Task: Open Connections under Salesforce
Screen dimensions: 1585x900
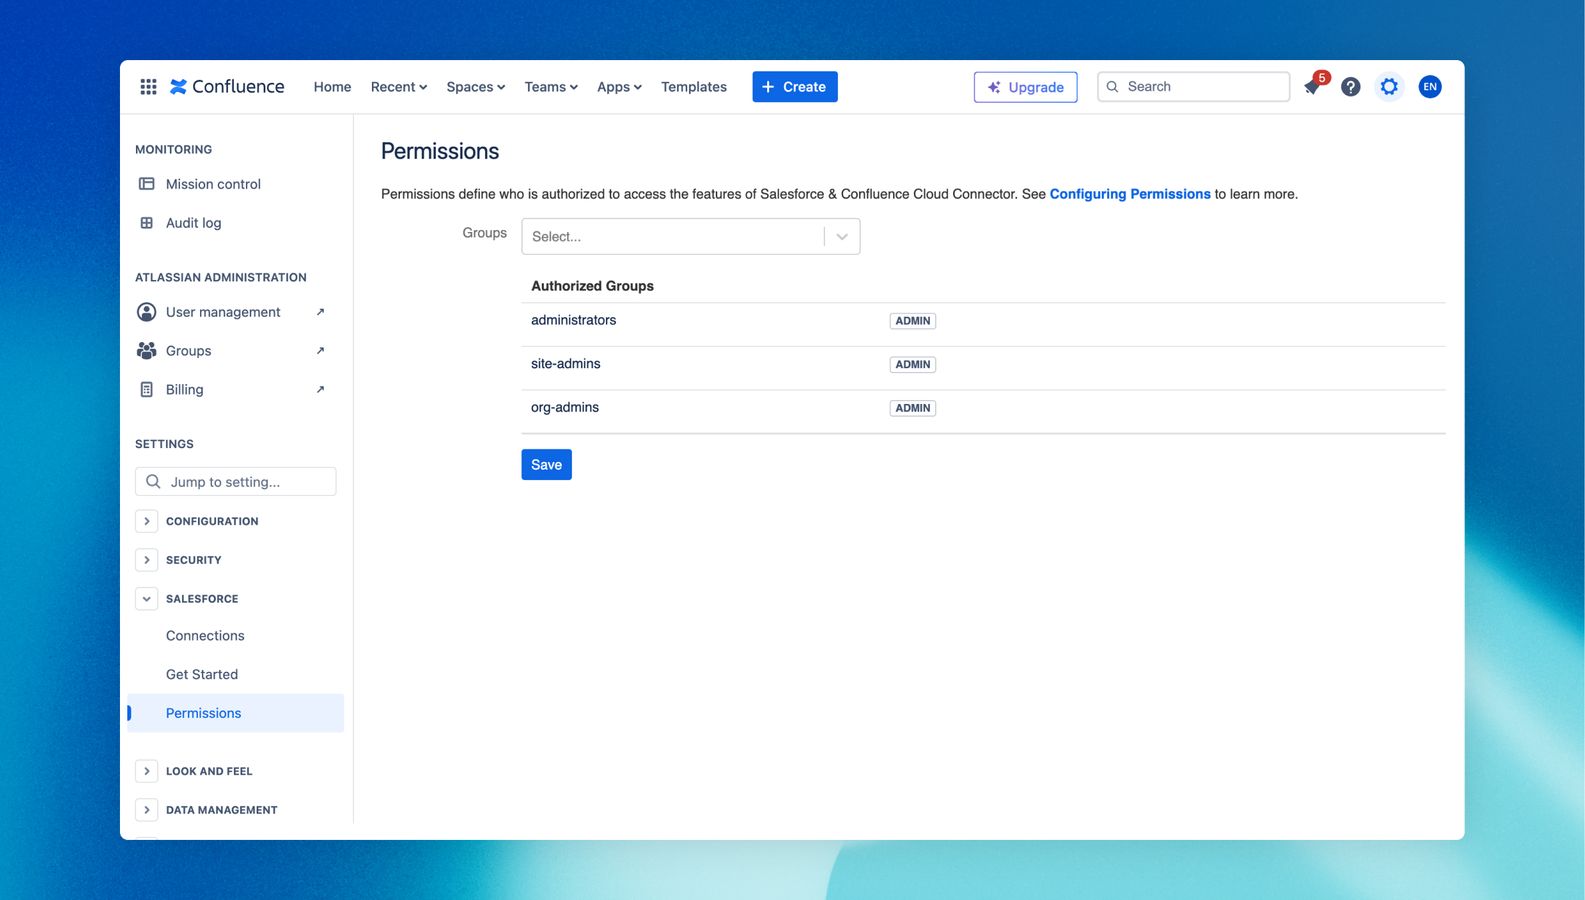Action: (205, 636)
